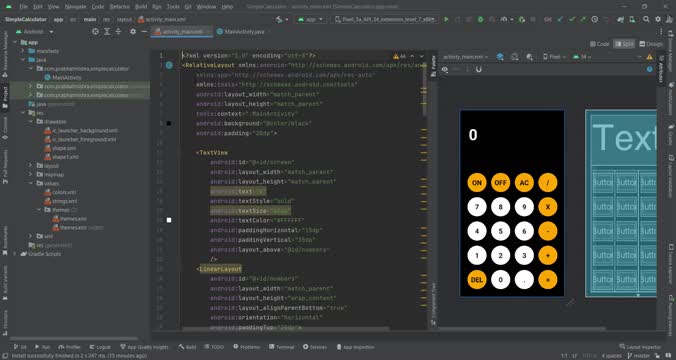Open the Navigate menu

(x=75, y=7)
